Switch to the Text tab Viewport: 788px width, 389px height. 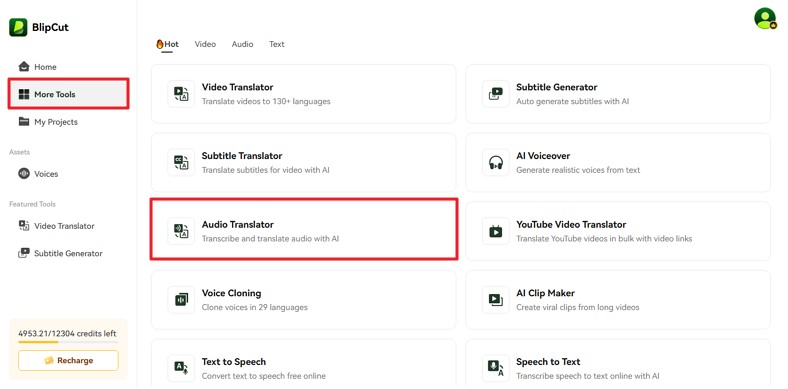(276, 44)
